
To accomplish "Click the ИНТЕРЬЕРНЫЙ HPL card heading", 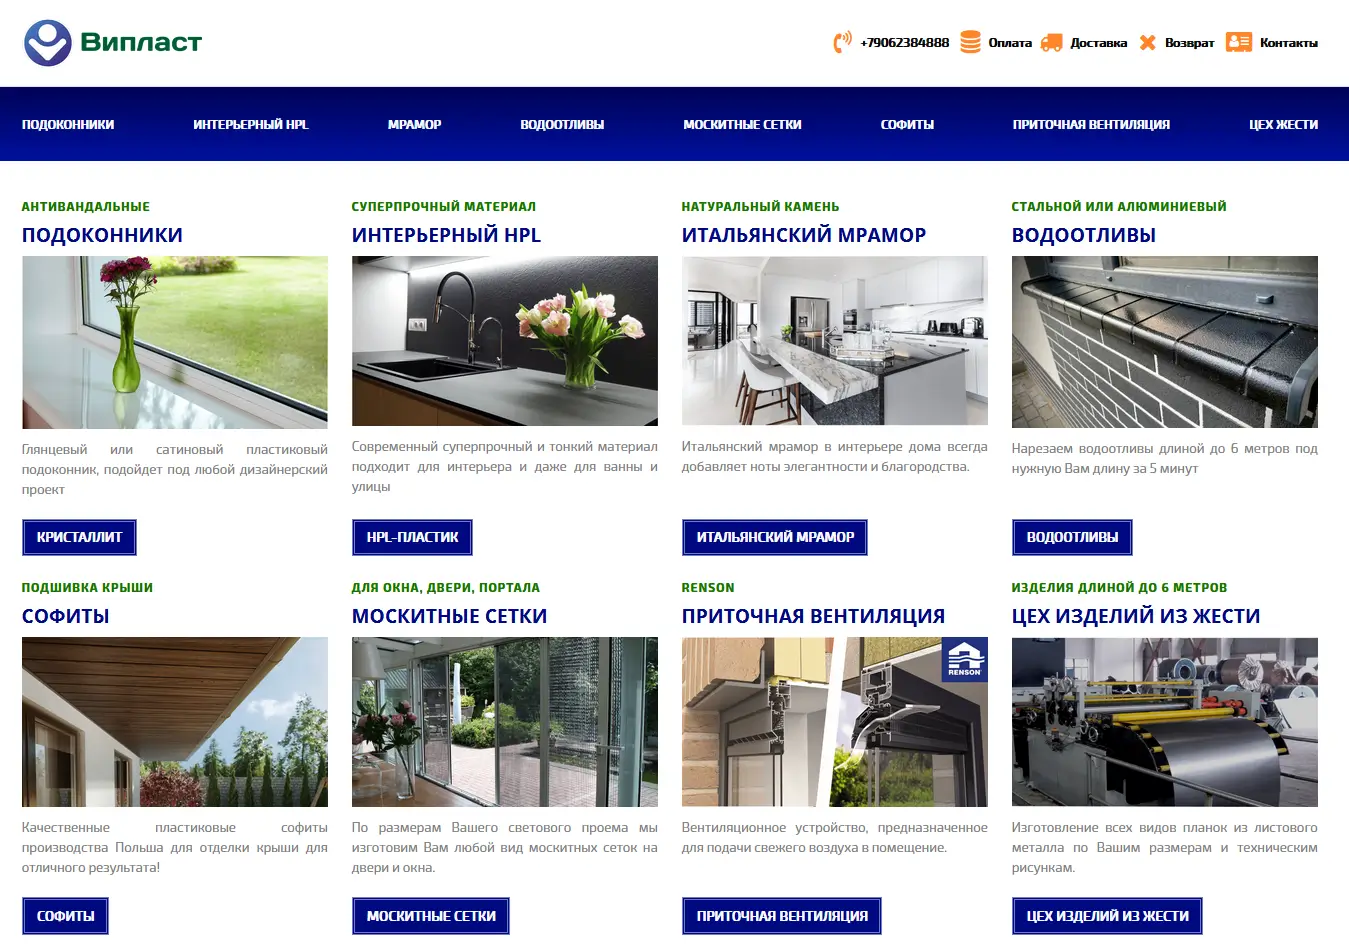I will (446, 235).
